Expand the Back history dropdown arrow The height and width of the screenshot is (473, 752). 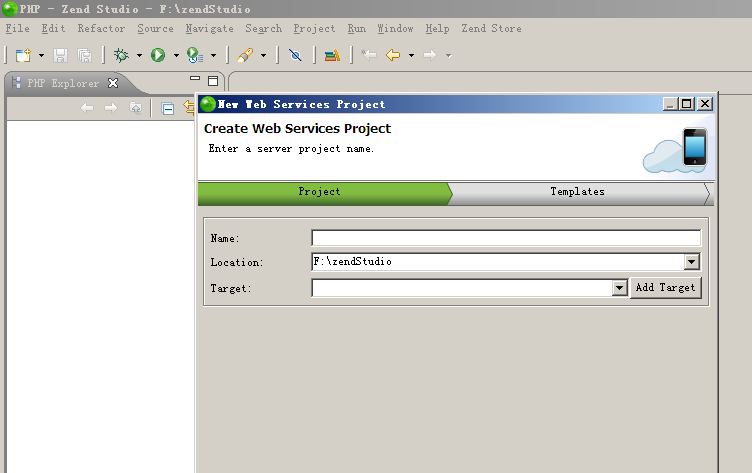[x=411, y=56]
